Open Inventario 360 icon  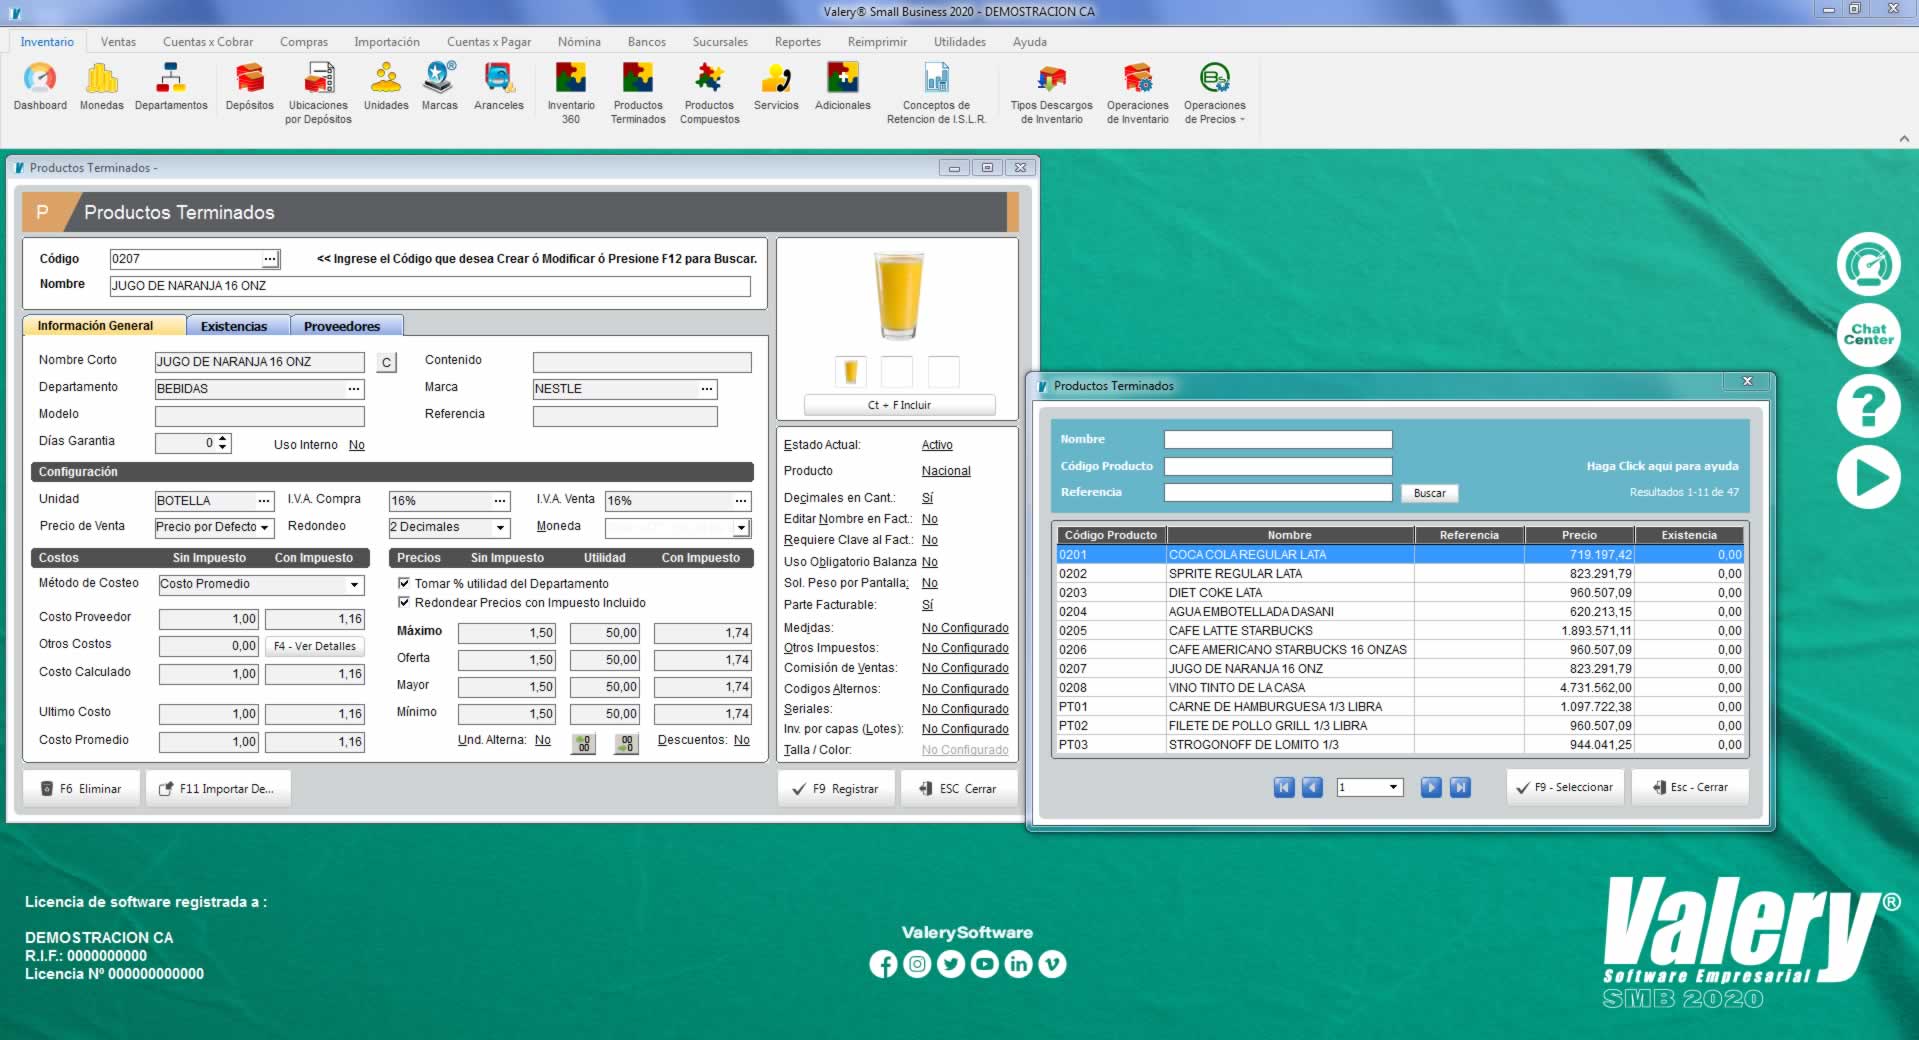coord(571,93)
